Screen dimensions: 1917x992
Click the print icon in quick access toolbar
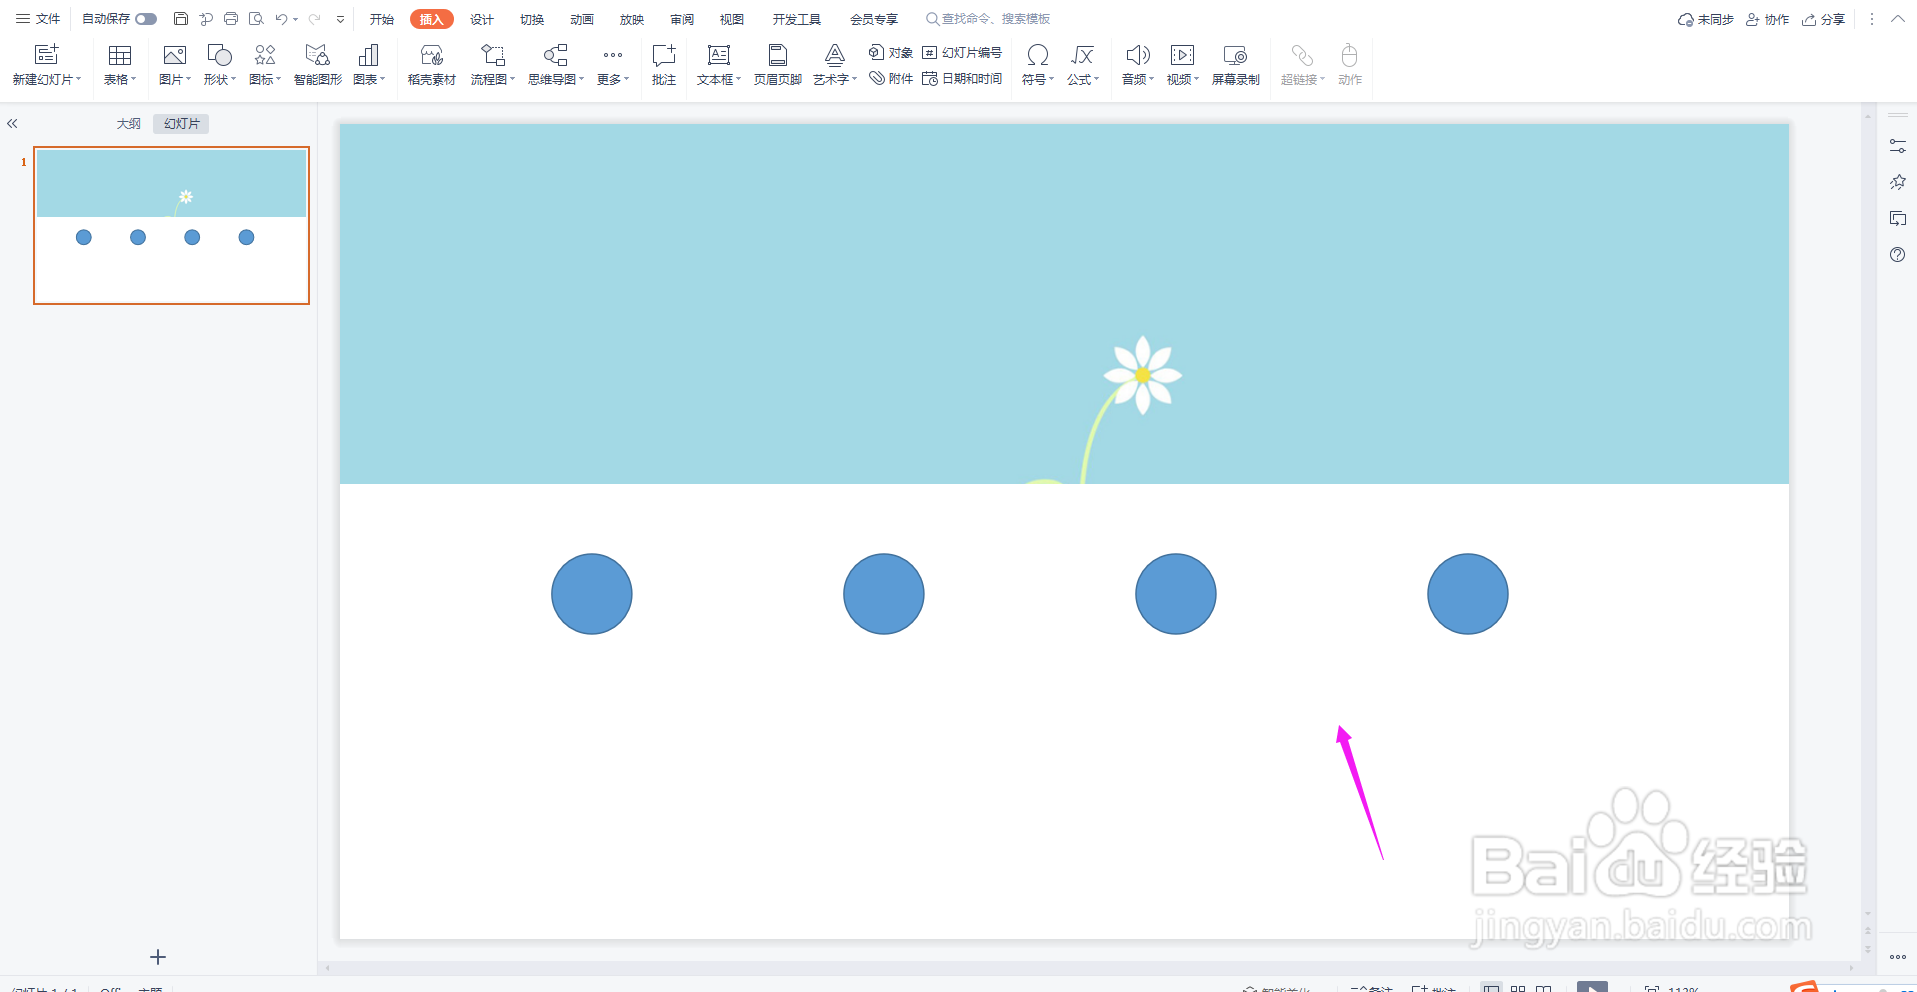[x=231, y=19]
